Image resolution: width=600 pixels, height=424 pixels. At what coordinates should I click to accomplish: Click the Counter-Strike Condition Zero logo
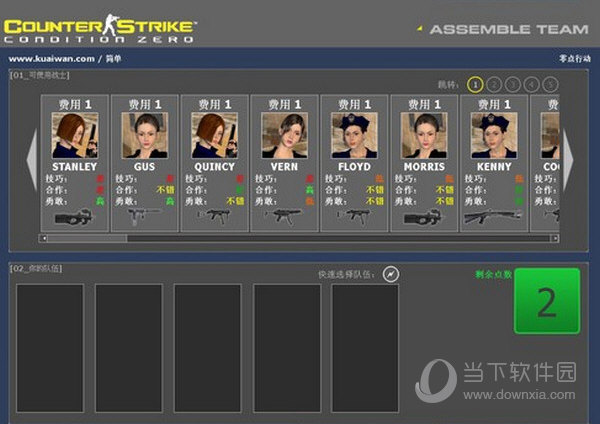[x=100, y=29]
